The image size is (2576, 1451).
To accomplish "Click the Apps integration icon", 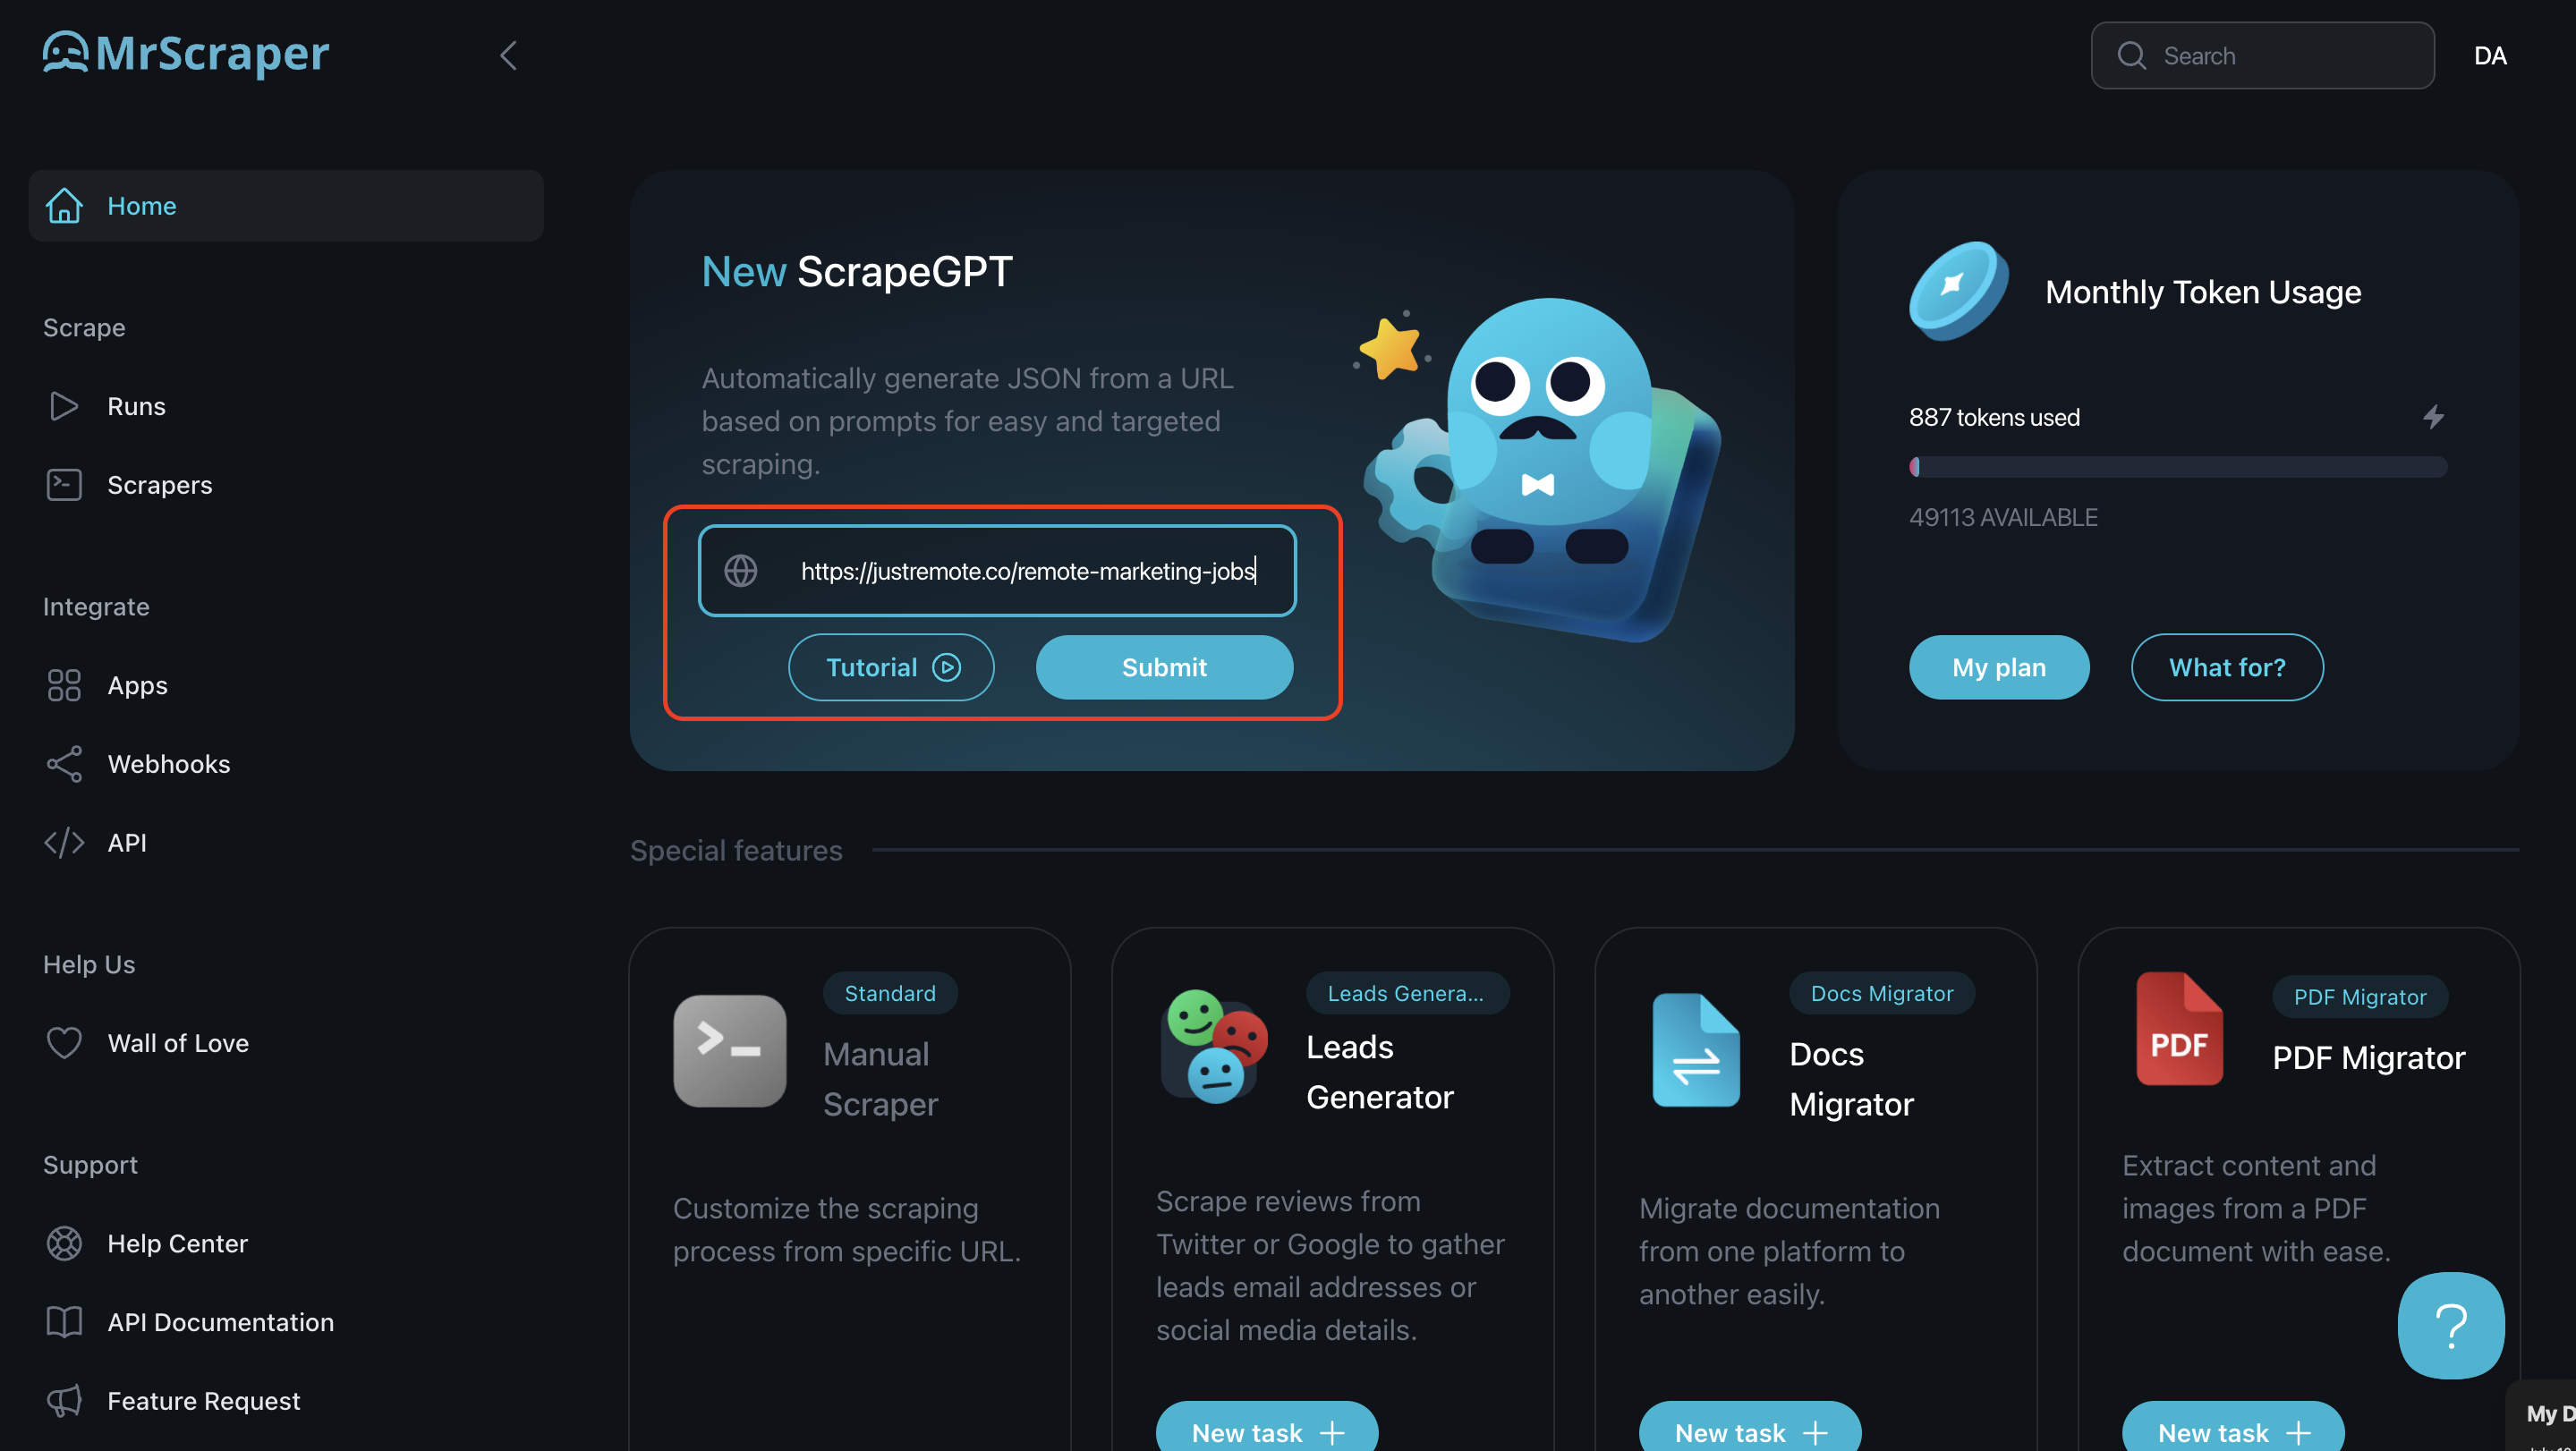I will coord(65,685).
